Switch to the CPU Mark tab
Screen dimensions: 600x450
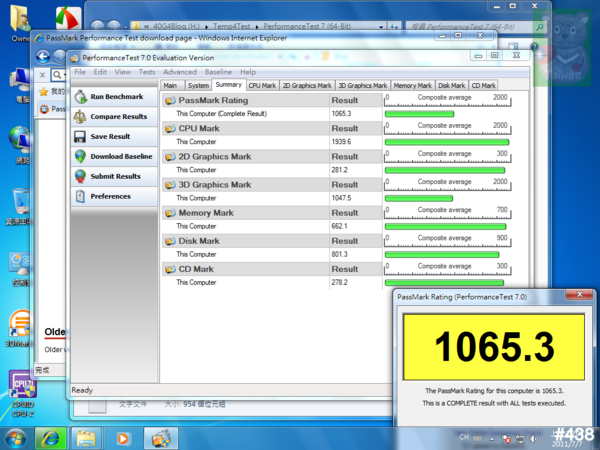tap(262, 86)
